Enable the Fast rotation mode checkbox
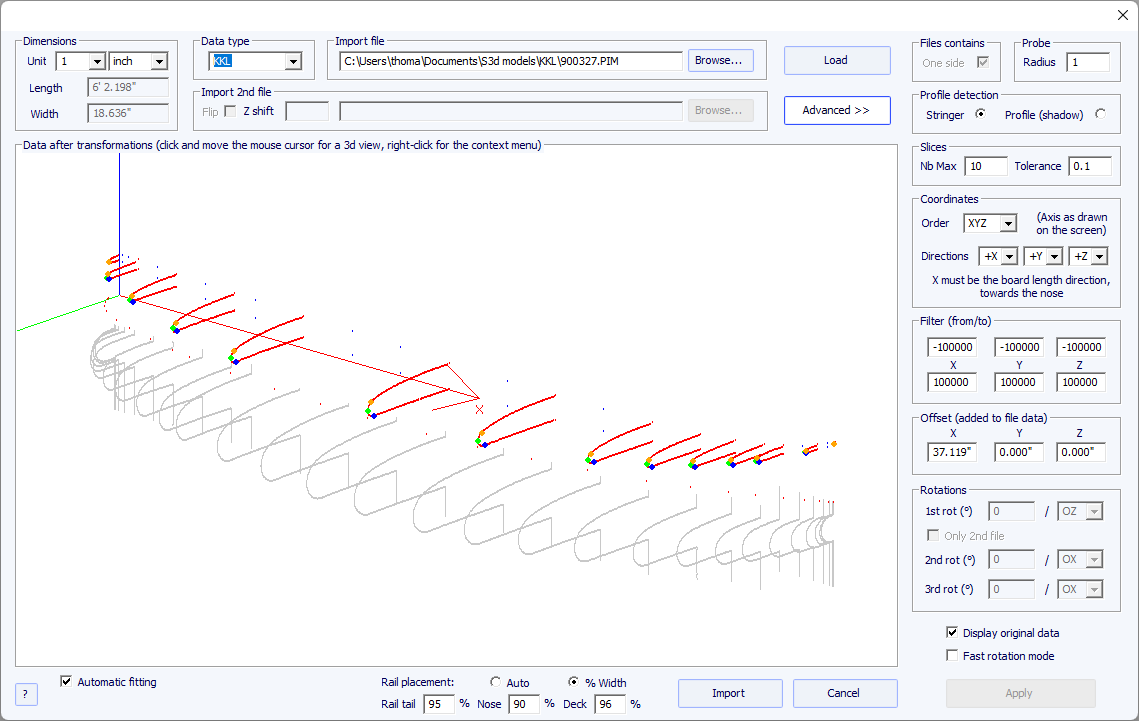Image resolution: width=1139 pixels, height=721 pixels. 952,656
